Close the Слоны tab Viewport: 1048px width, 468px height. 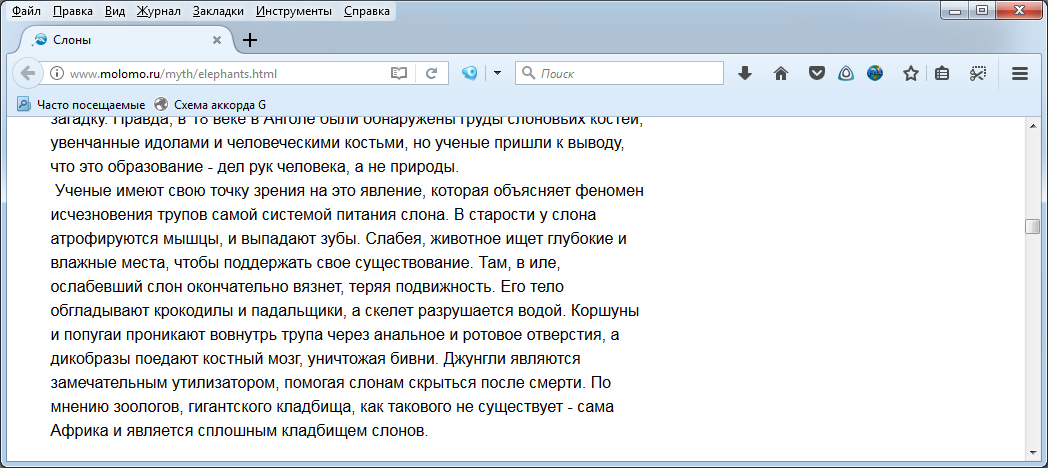[x=217, y=40]
